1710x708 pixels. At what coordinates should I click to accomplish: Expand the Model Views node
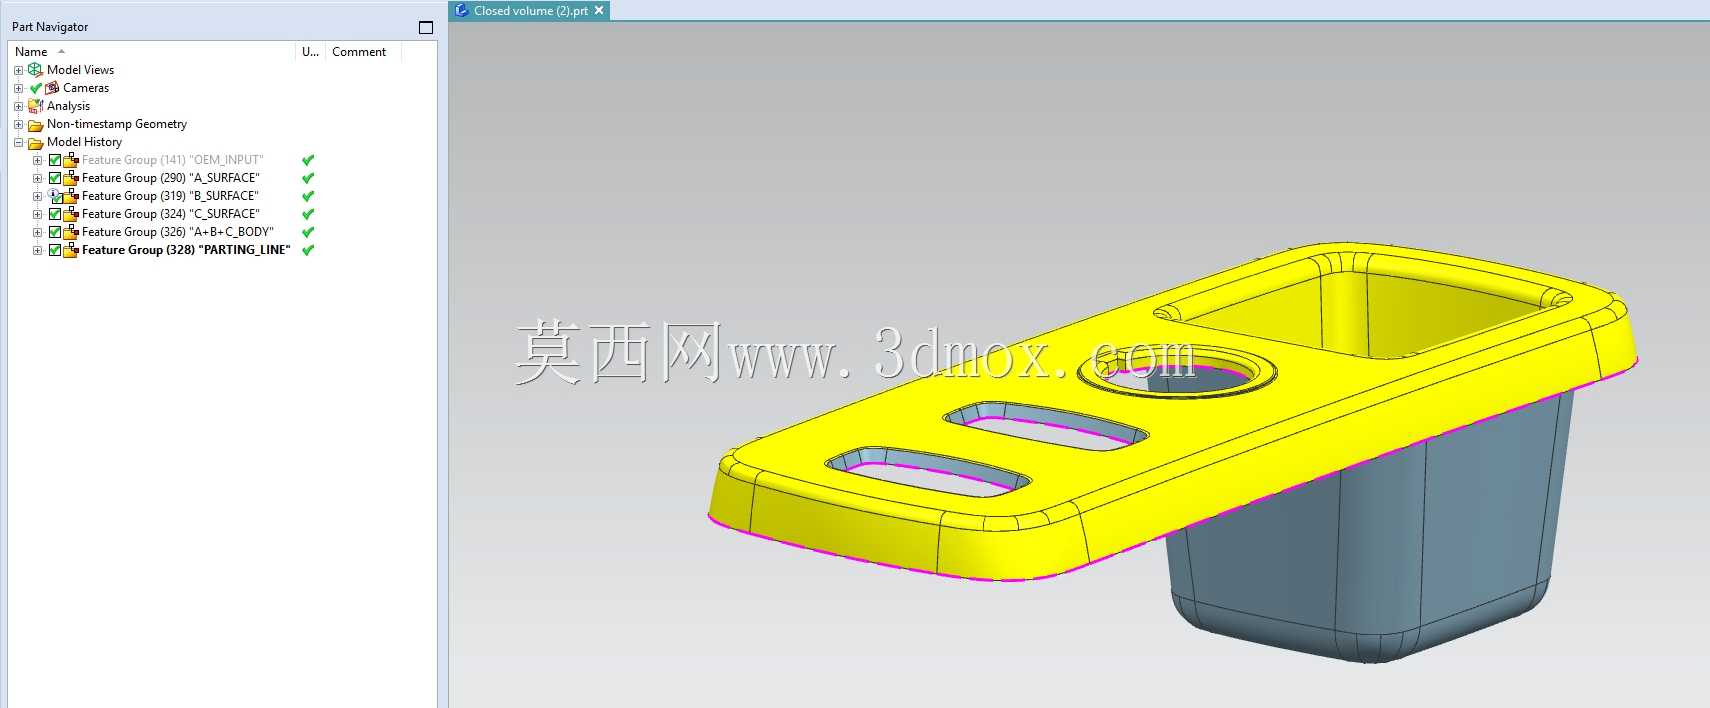tap(18, 70)
